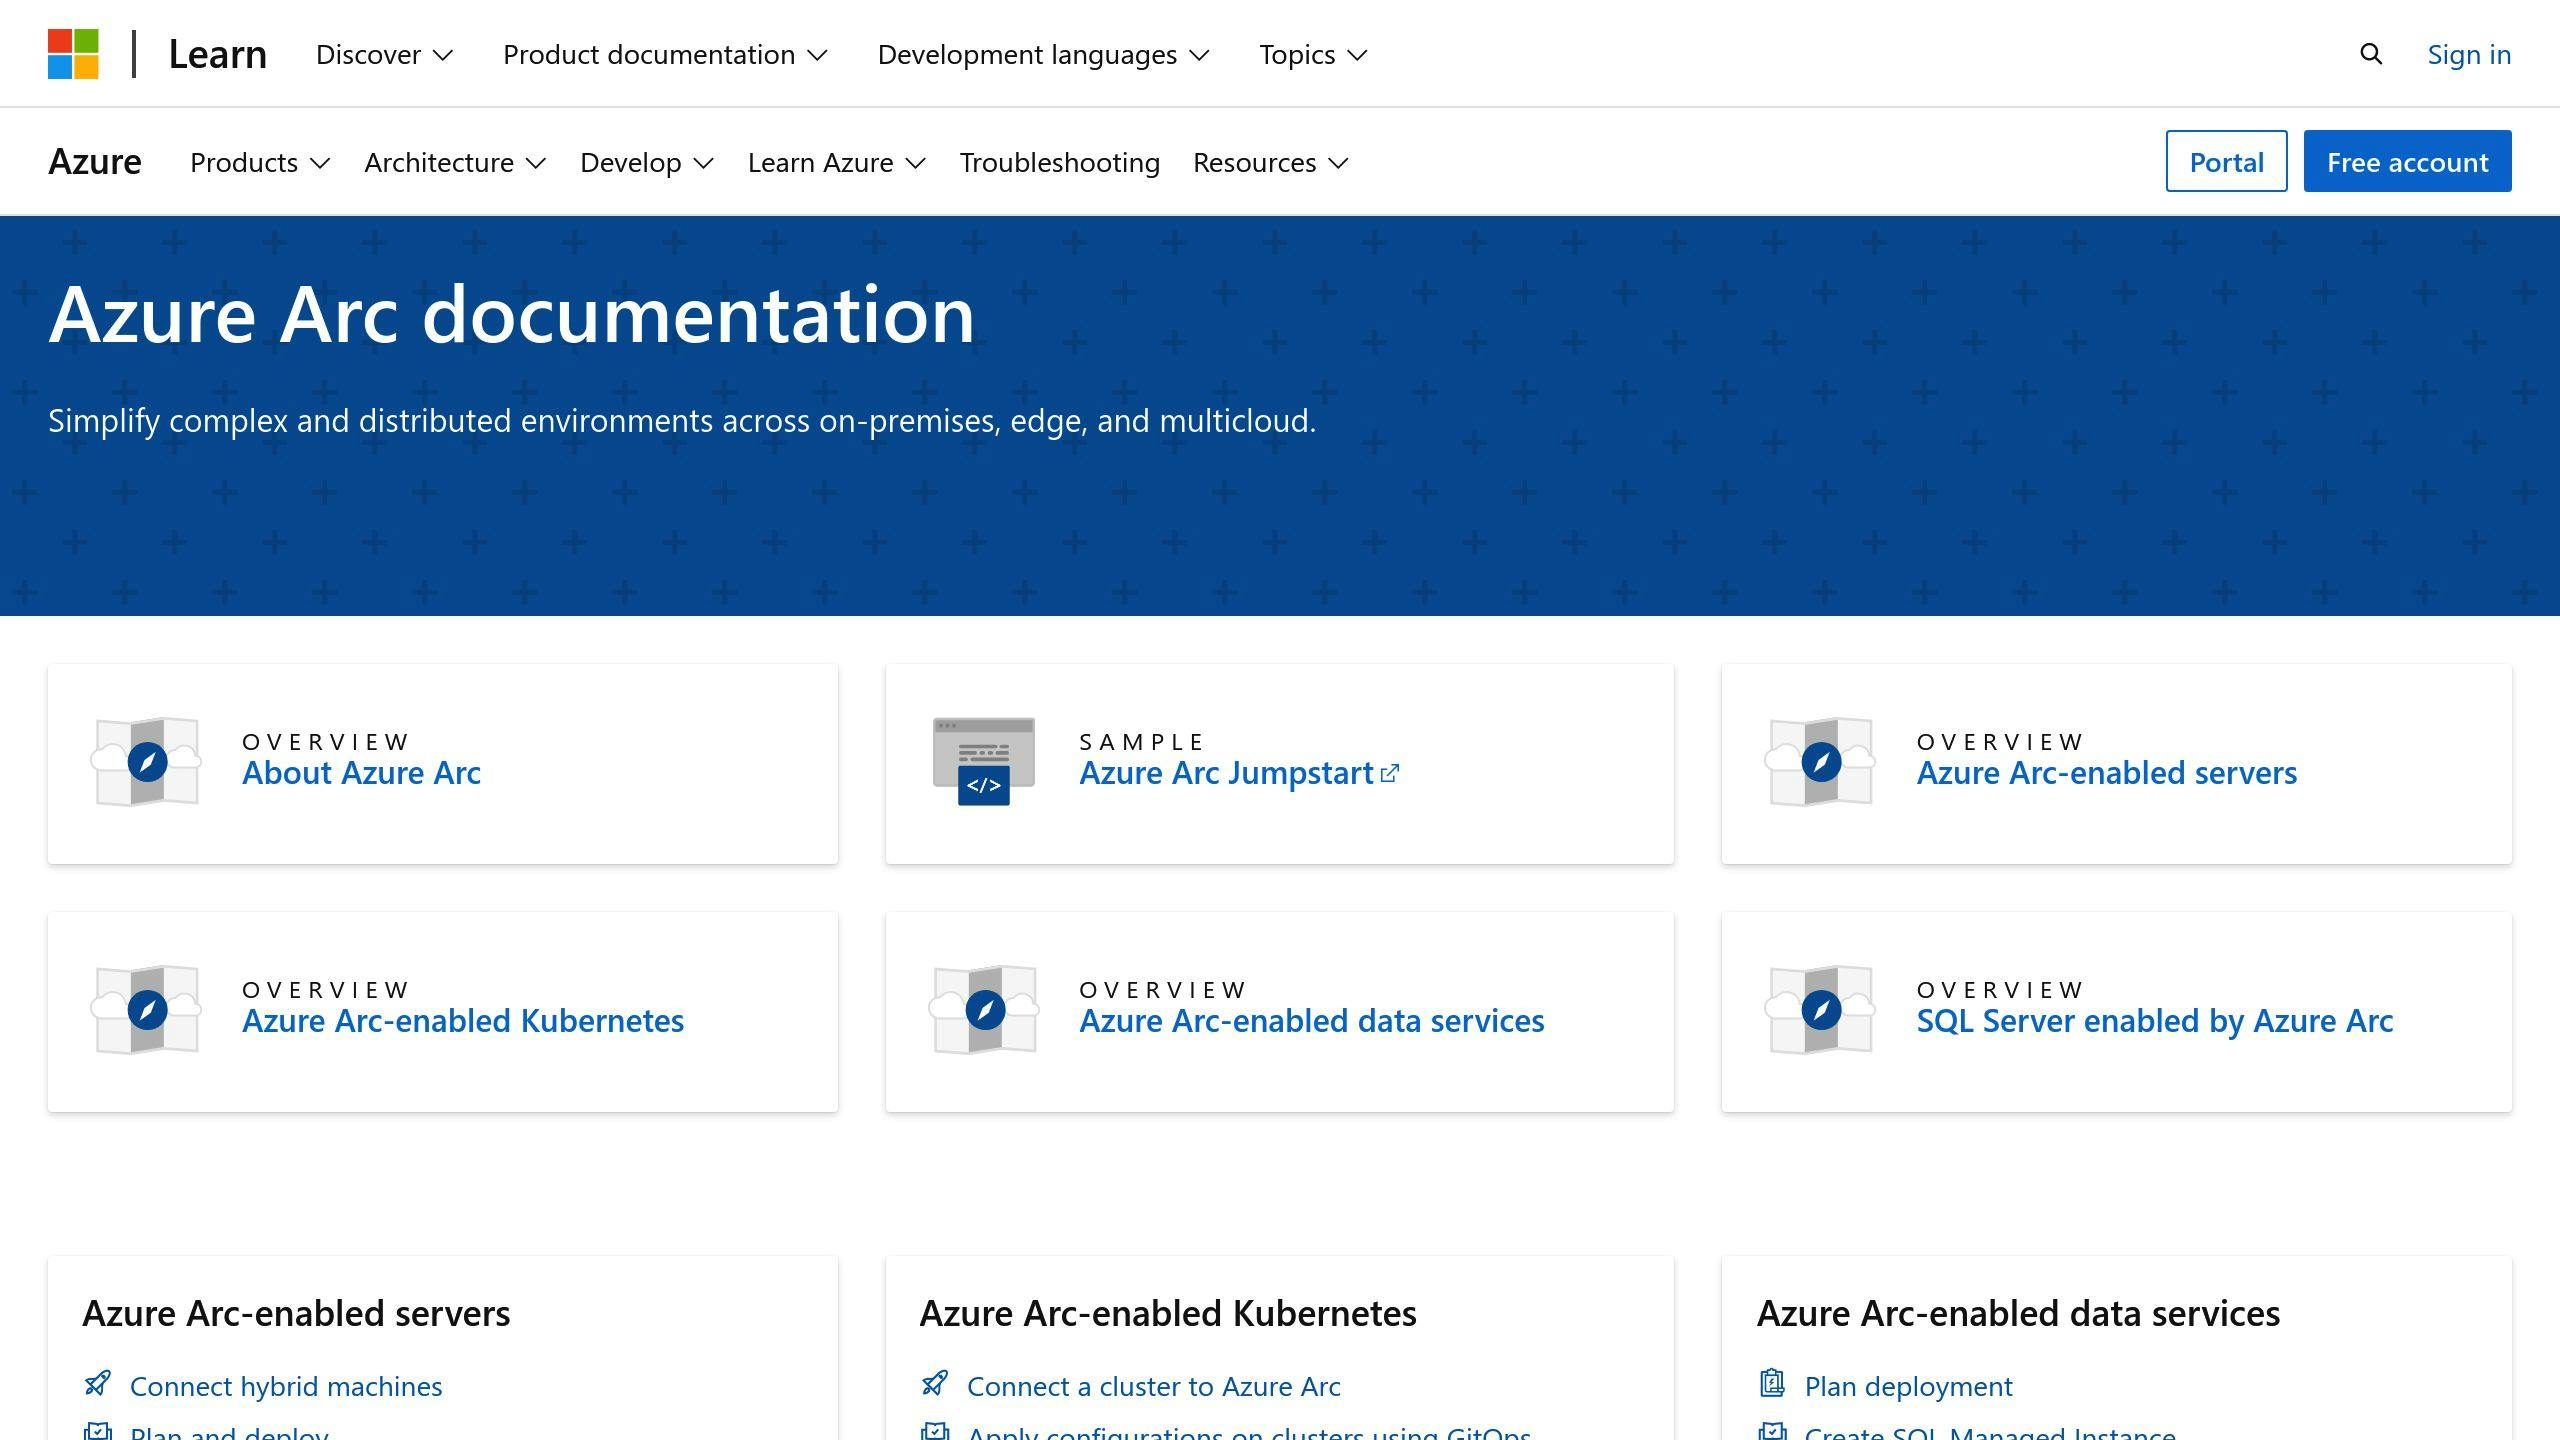Expand the Topics menu
This screenshot has height=1440, width=2560.
[1313, 54]
